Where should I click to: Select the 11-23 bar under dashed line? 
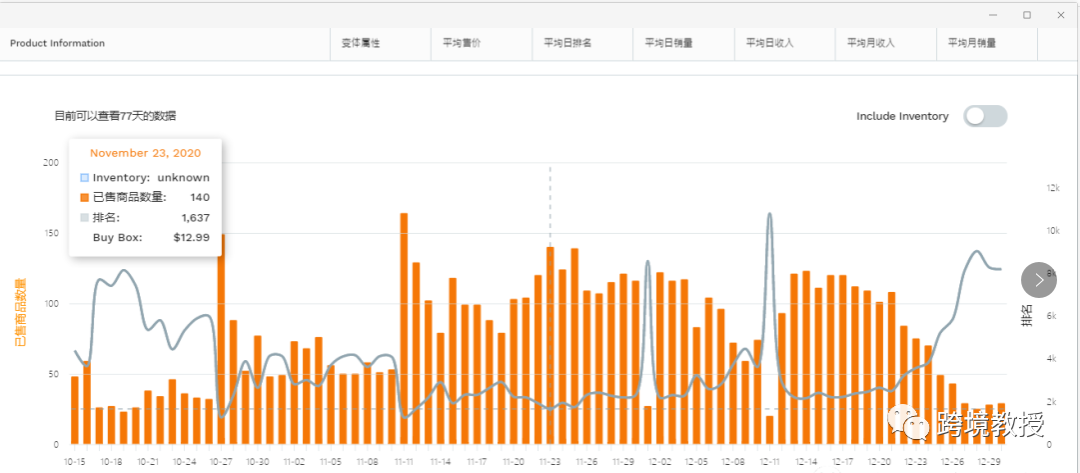click(550, 346)
